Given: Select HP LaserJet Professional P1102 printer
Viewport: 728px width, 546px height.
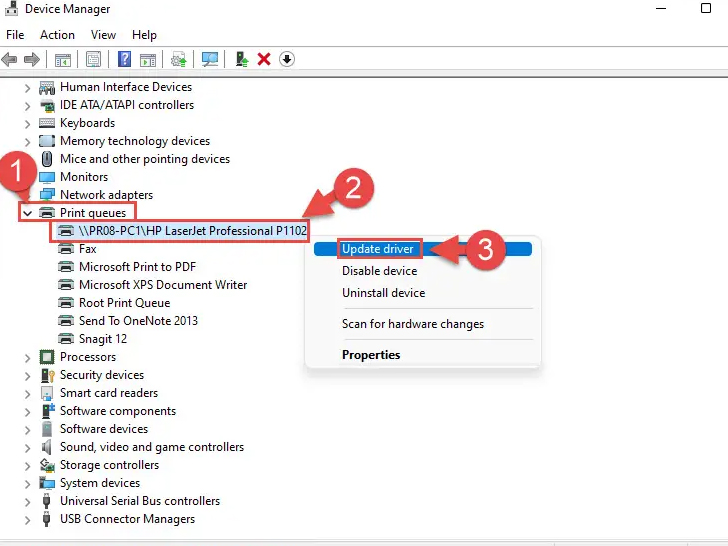Looking at the screenshot, I should (193, 231).
